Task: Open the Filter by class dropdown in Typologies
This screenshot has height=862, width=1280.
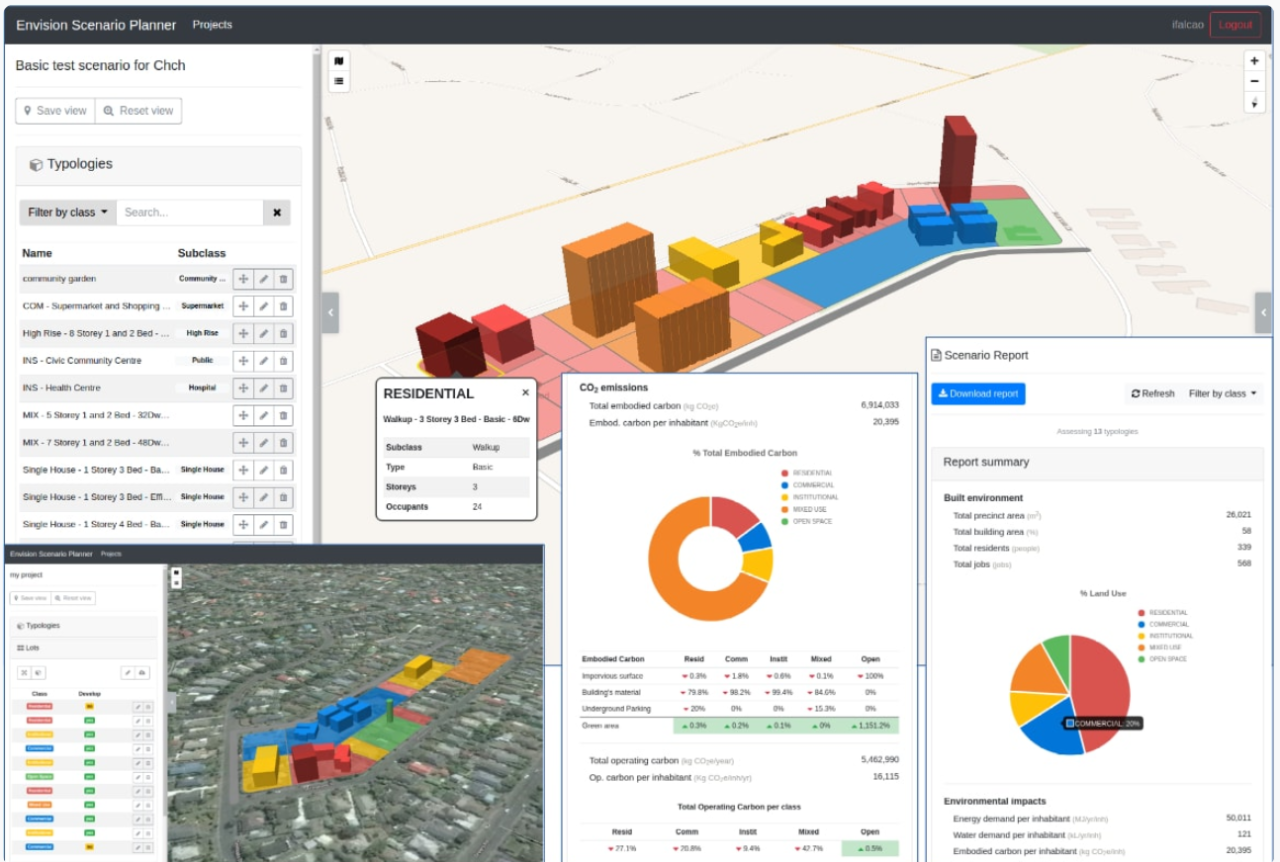Action: [x=66, y=212]
